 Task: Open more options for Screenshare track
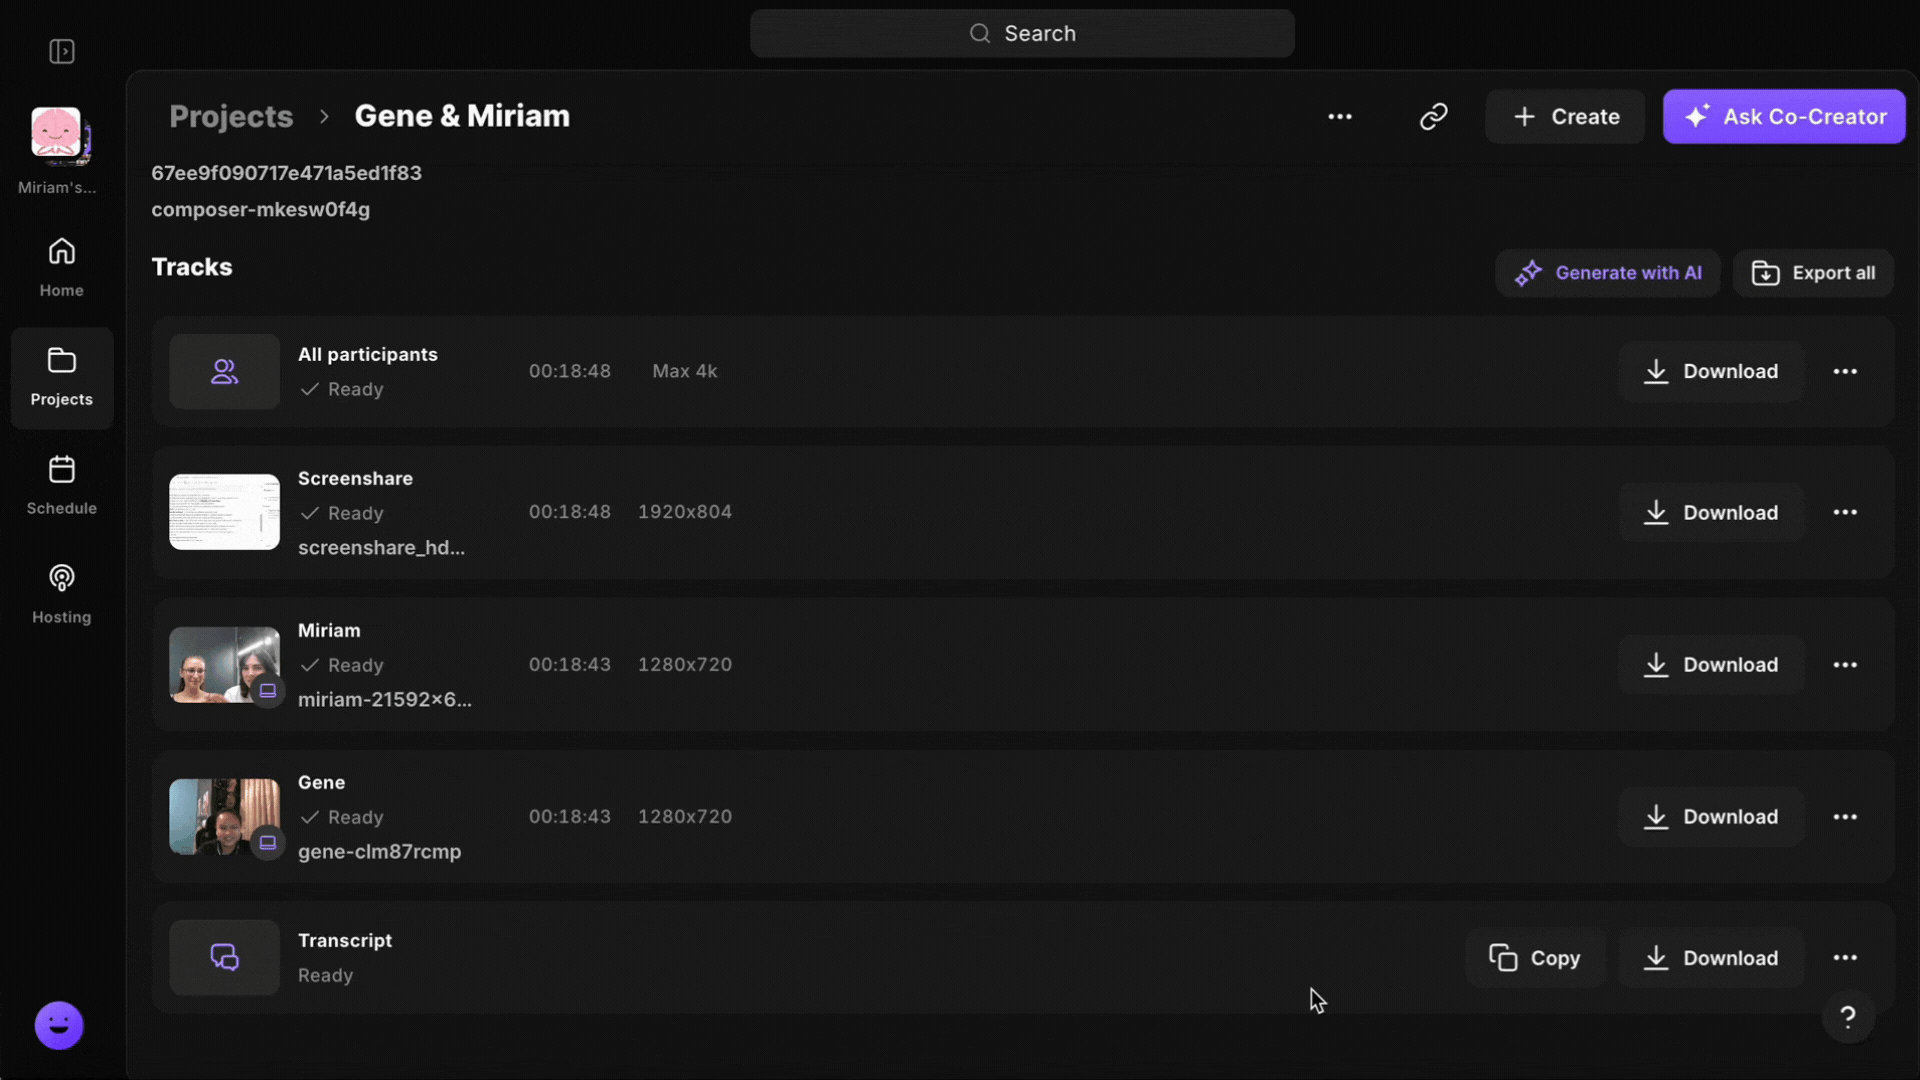pos(1845,512)
